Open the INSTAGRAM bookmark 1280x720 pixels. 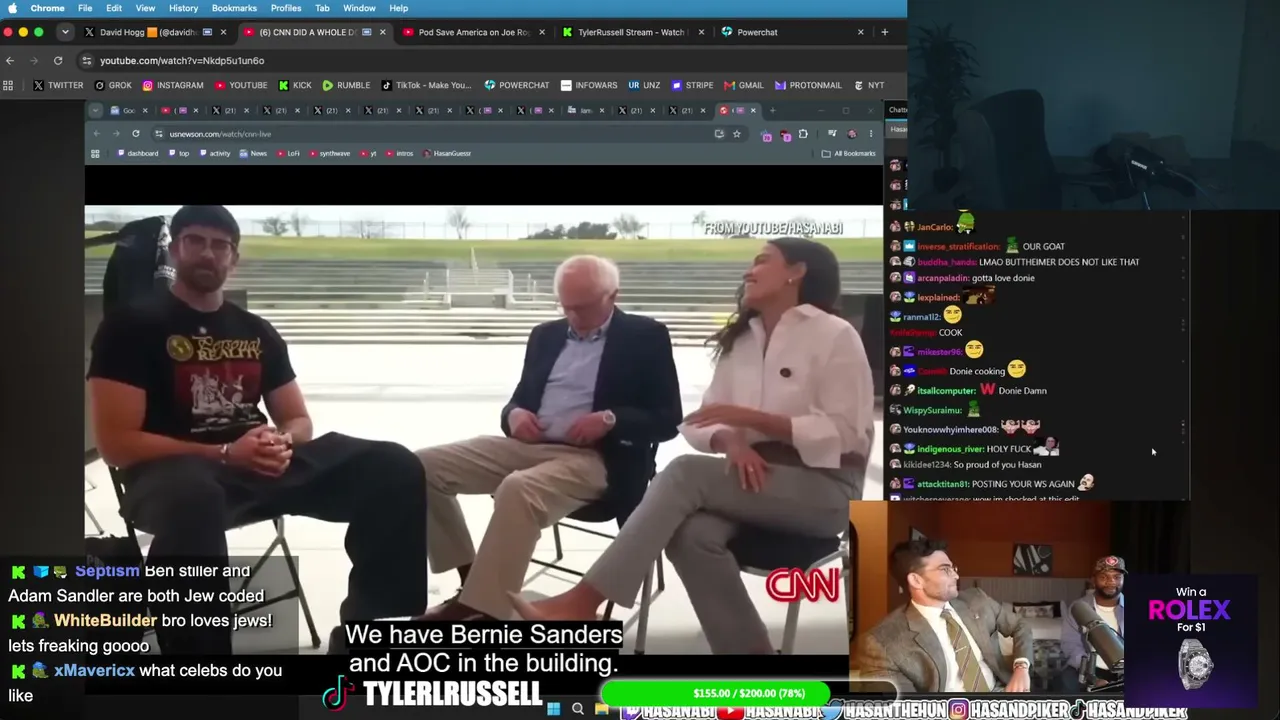pos(173,85)
